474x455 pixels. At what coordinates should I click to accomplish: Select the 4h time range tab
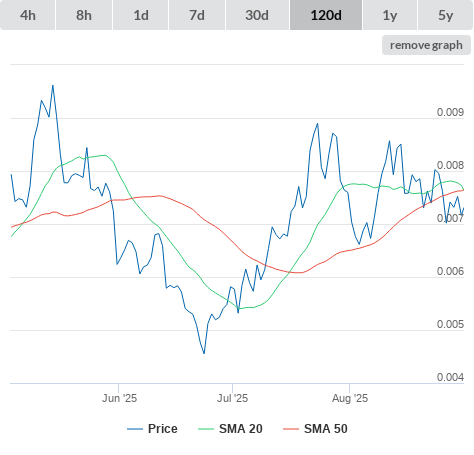tap(28, 15)
